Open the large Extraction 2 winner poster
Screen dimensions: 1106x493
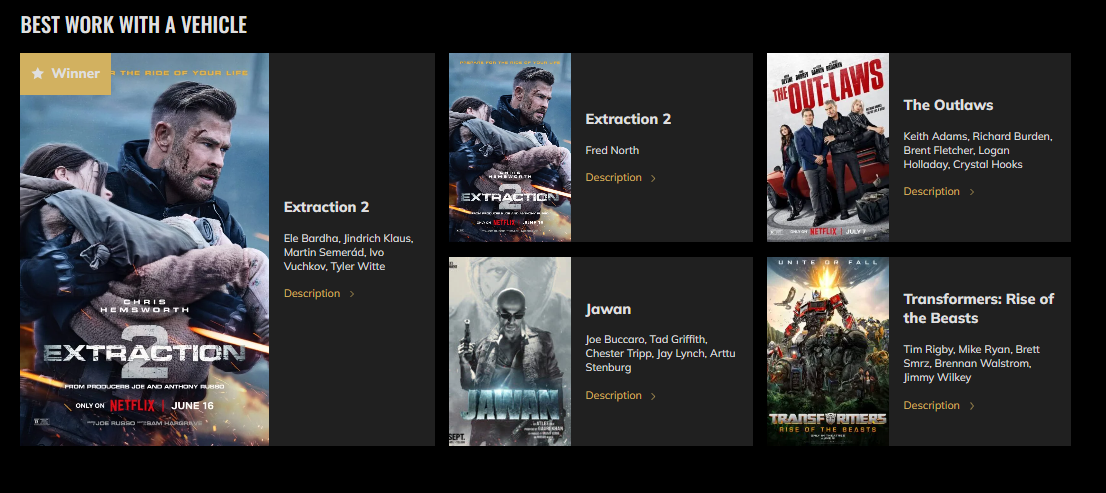(145, 250)
